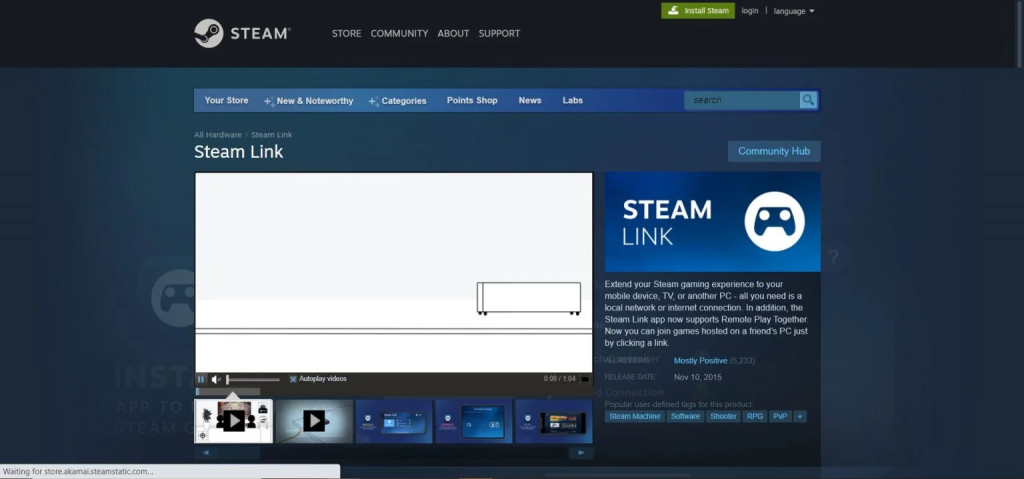Open the STORE header menu
This screenshot has height=479, width=1024.
[x=346, y=33]
